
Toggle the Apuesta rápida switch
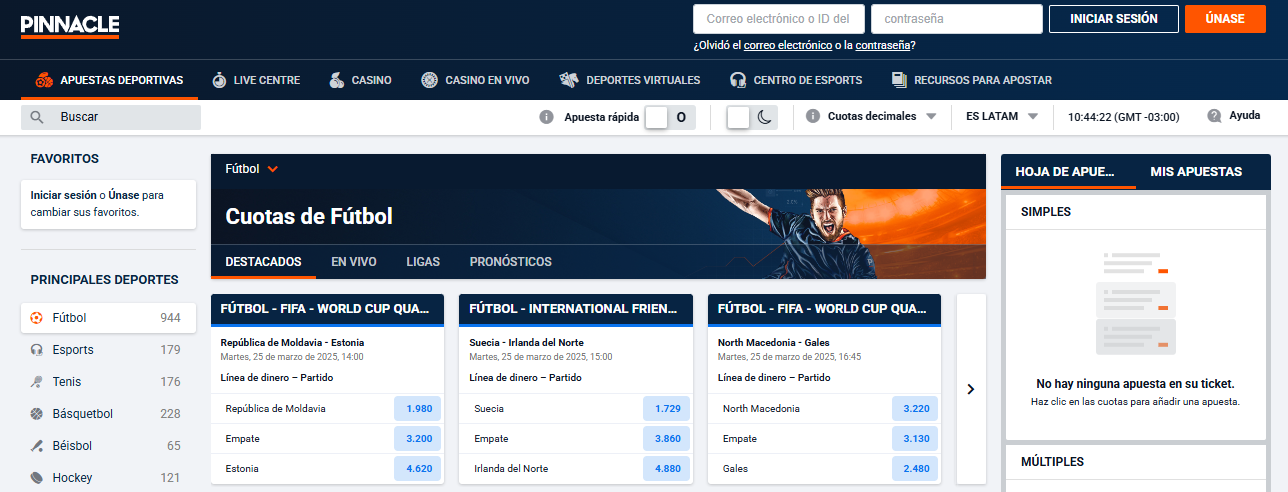pyautogui.click(x=668, y=117)
